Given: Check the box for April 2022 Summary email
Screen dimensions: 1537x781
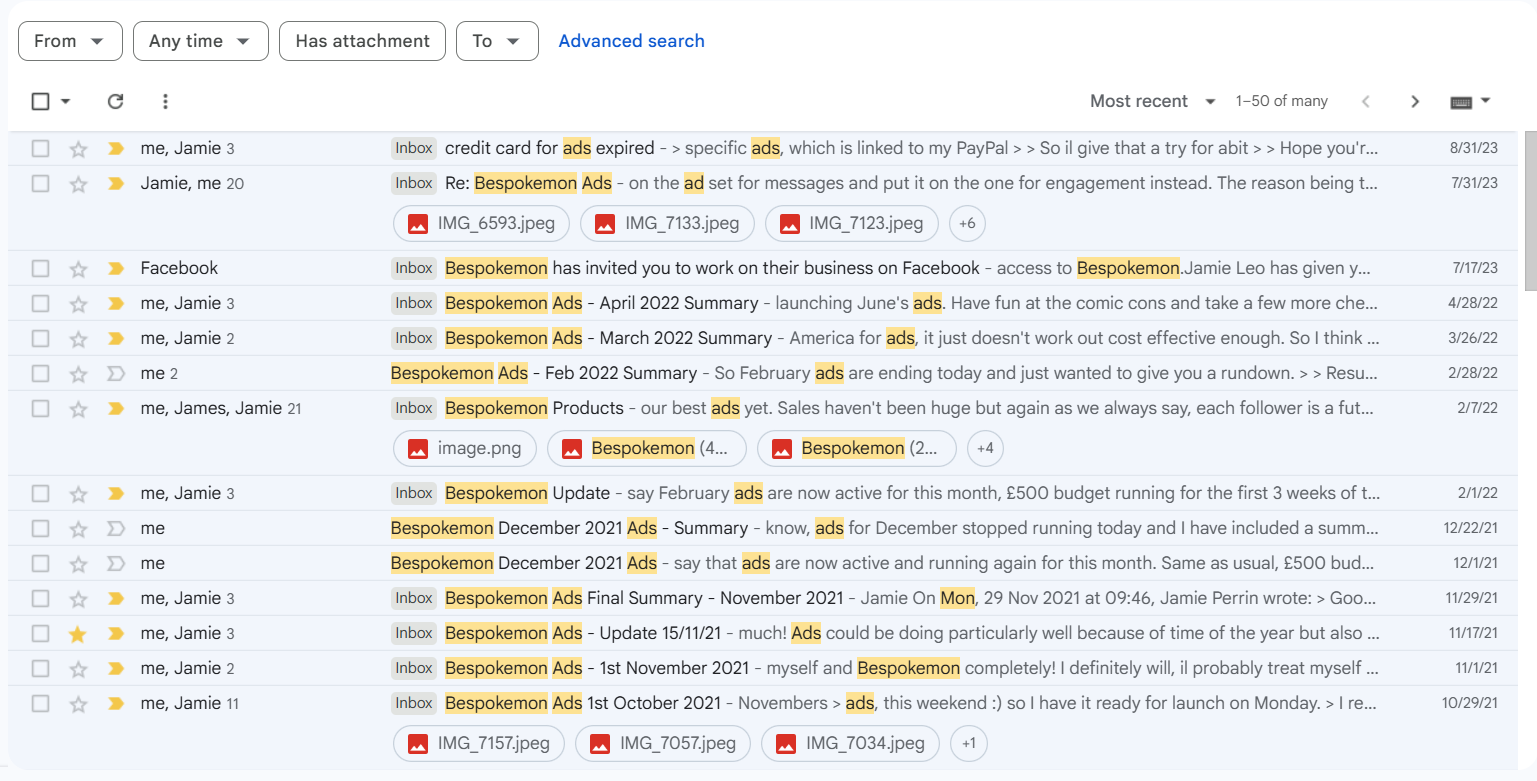Looking at the screenshot, I should pyautogui.click(x=40, y=304).
